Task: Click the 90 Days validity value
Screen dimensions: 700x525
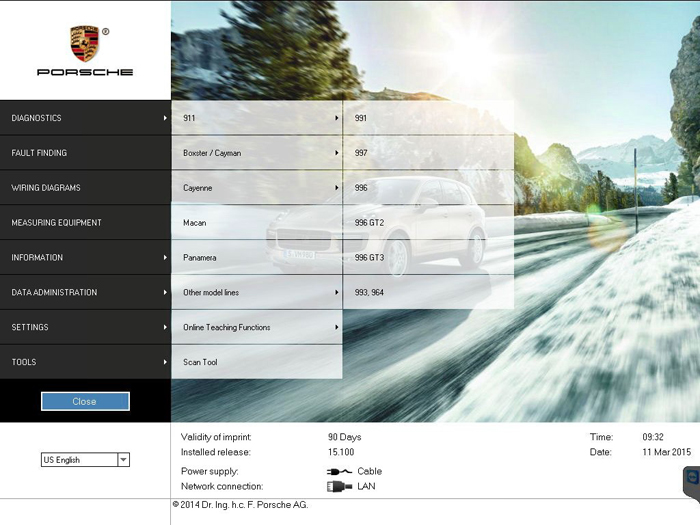Action: click(x=345, y=437)
